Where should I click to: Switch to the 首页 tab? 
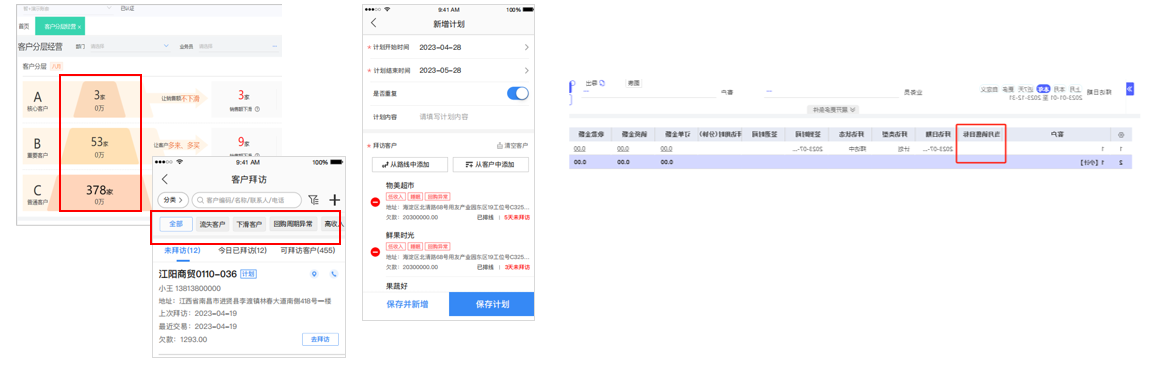pos(24,26)
